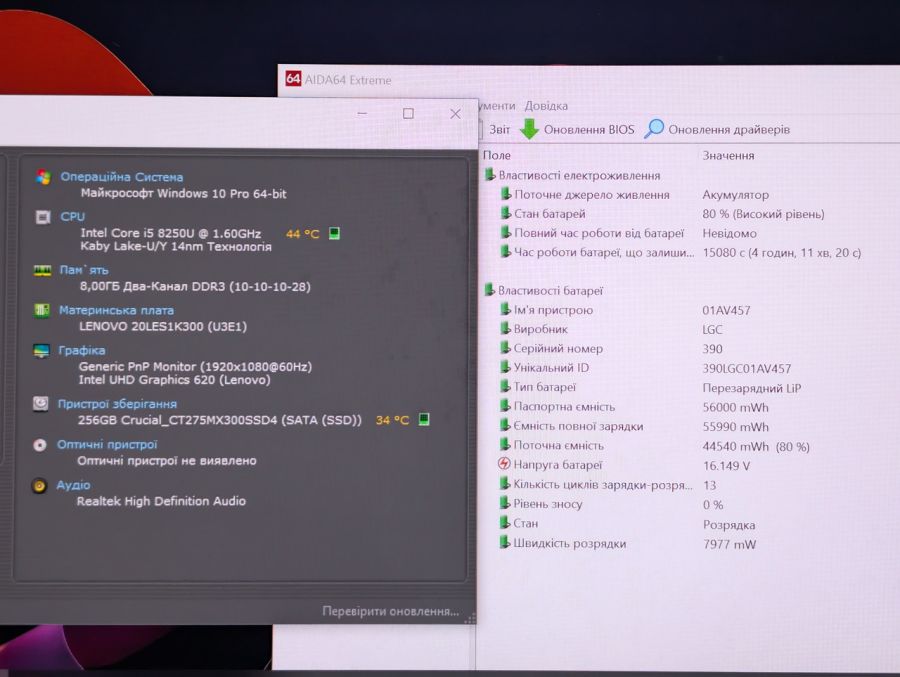Open the Довідка menu in AIDA64

546,106
